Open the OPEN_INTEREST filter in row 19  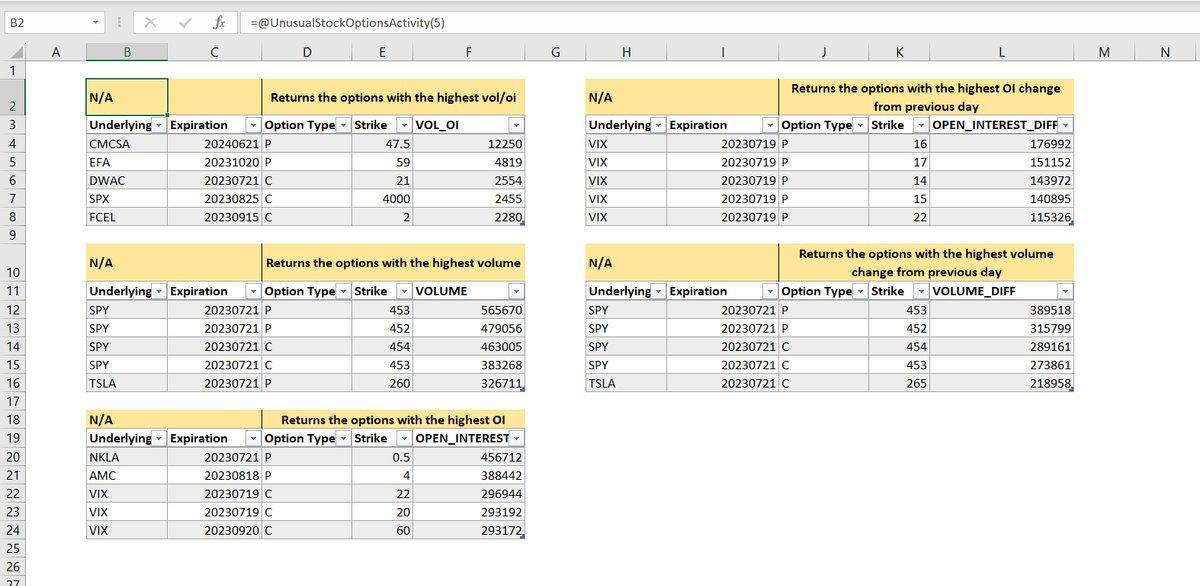point(516,438)
